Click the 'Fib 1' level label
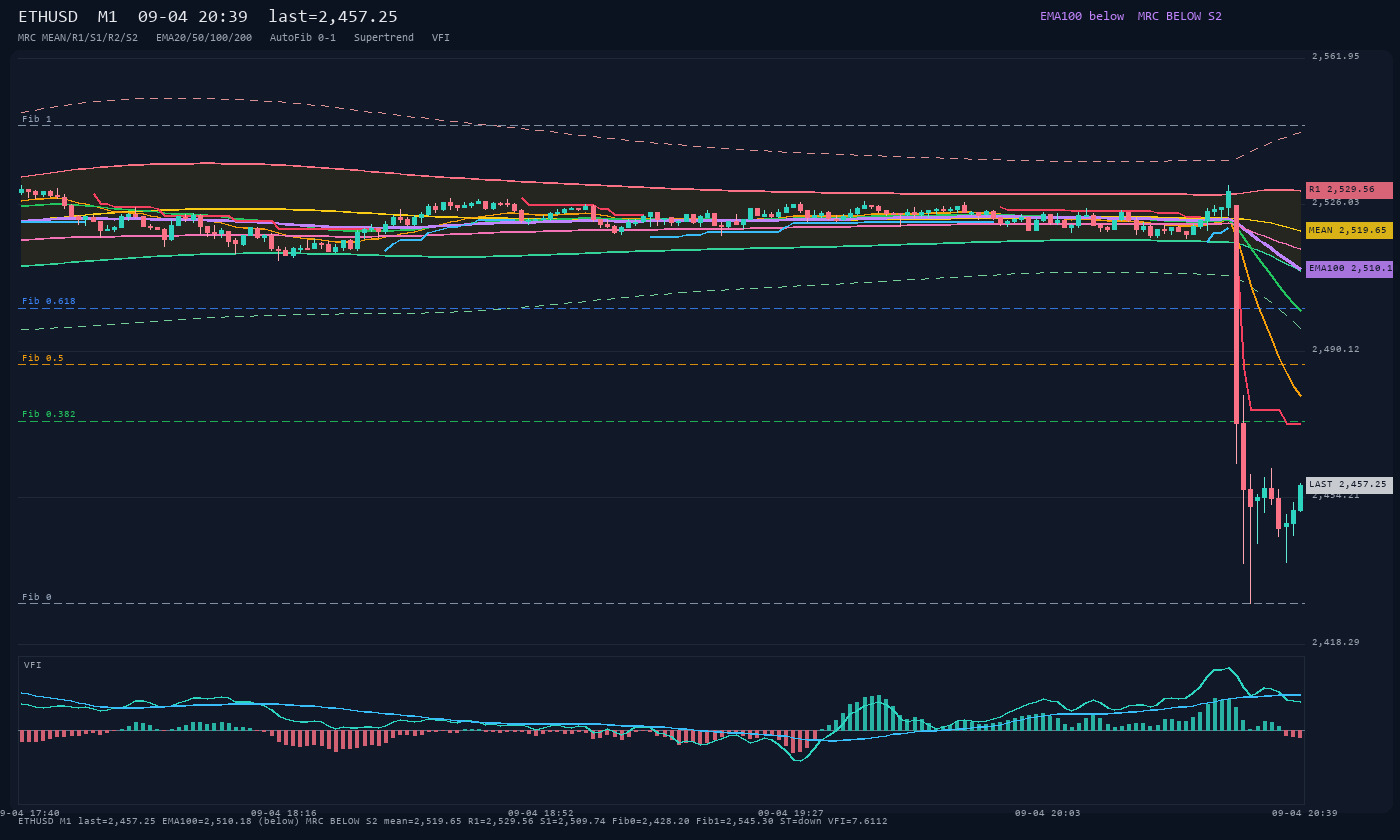 coord(37,119)
